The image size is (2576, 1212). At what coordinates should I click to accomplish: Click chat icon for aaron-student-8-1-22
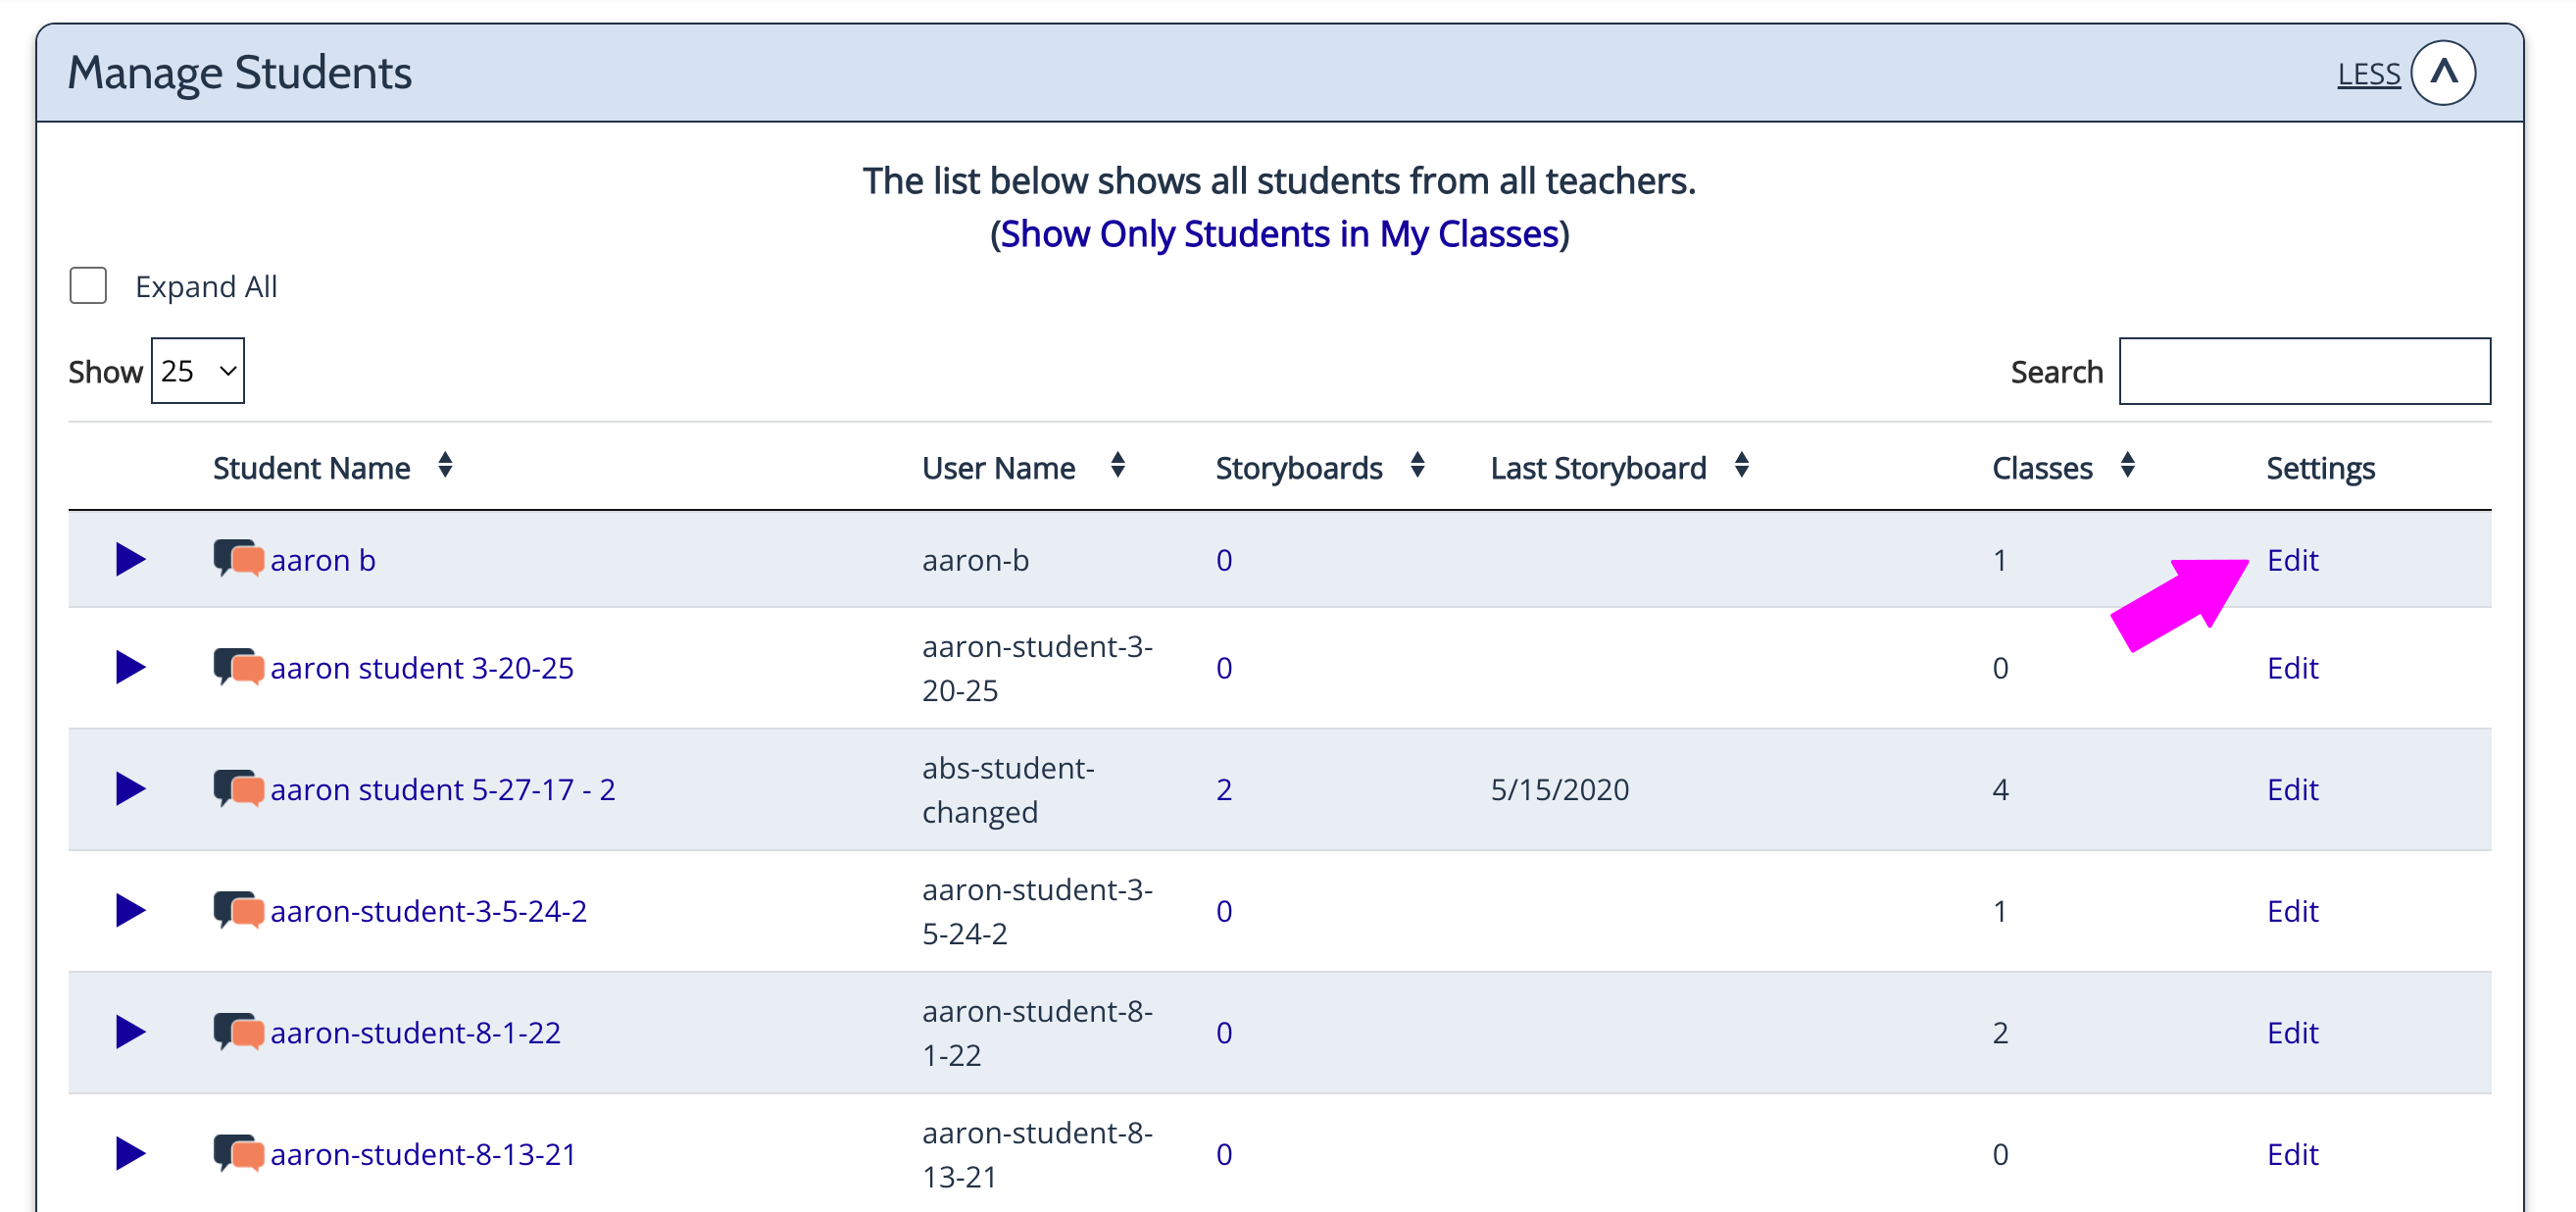coord(238,1032)
